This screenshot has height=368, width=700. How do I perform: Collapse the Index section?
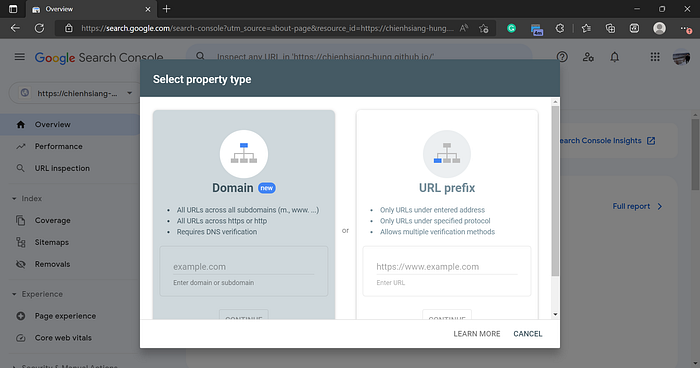(14, 198)
